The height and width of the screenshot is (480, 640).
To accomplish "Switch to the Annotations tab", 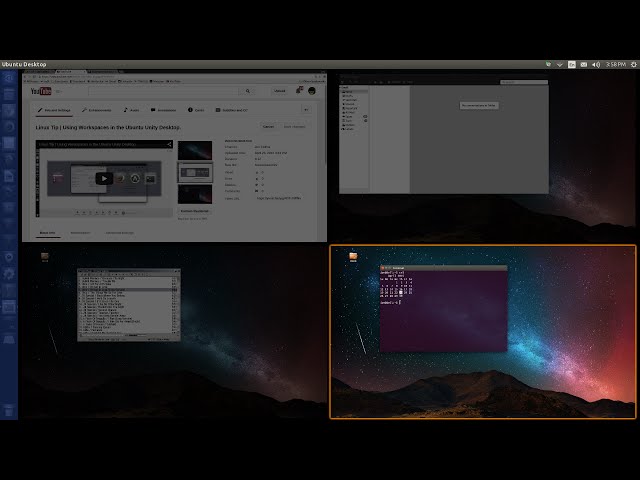I will [163, 110].
